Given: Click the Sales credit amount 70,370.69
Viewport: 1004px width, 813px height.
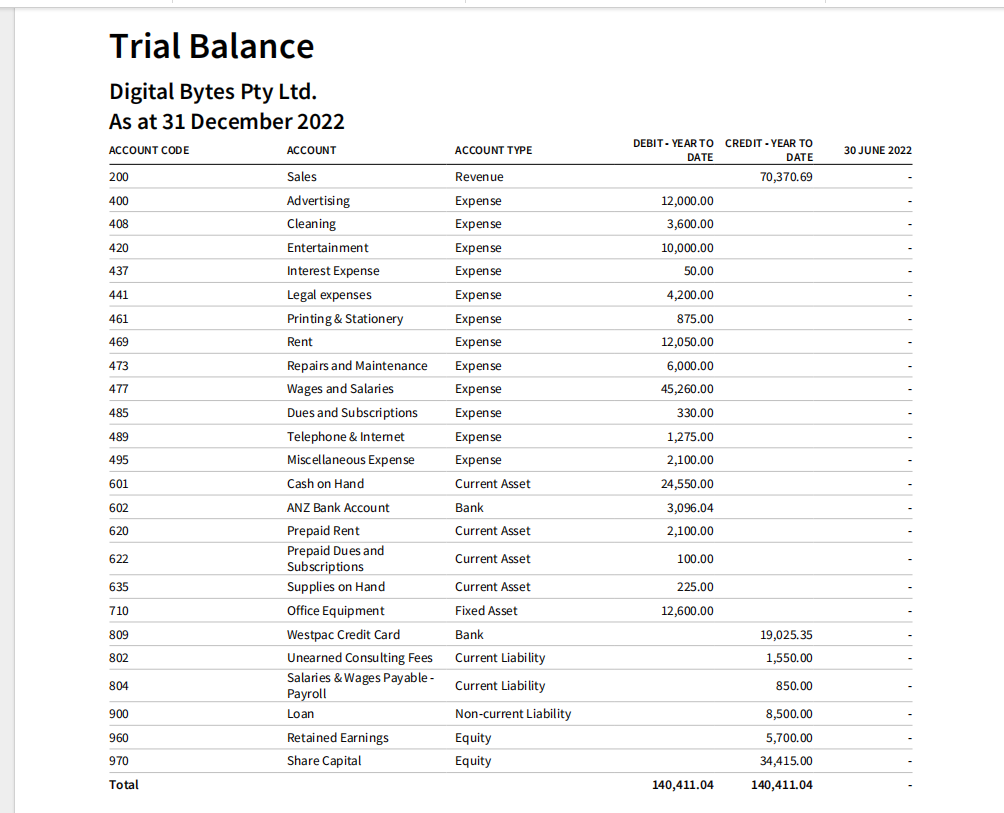Looking at the screenshot, I should (786, 177).
